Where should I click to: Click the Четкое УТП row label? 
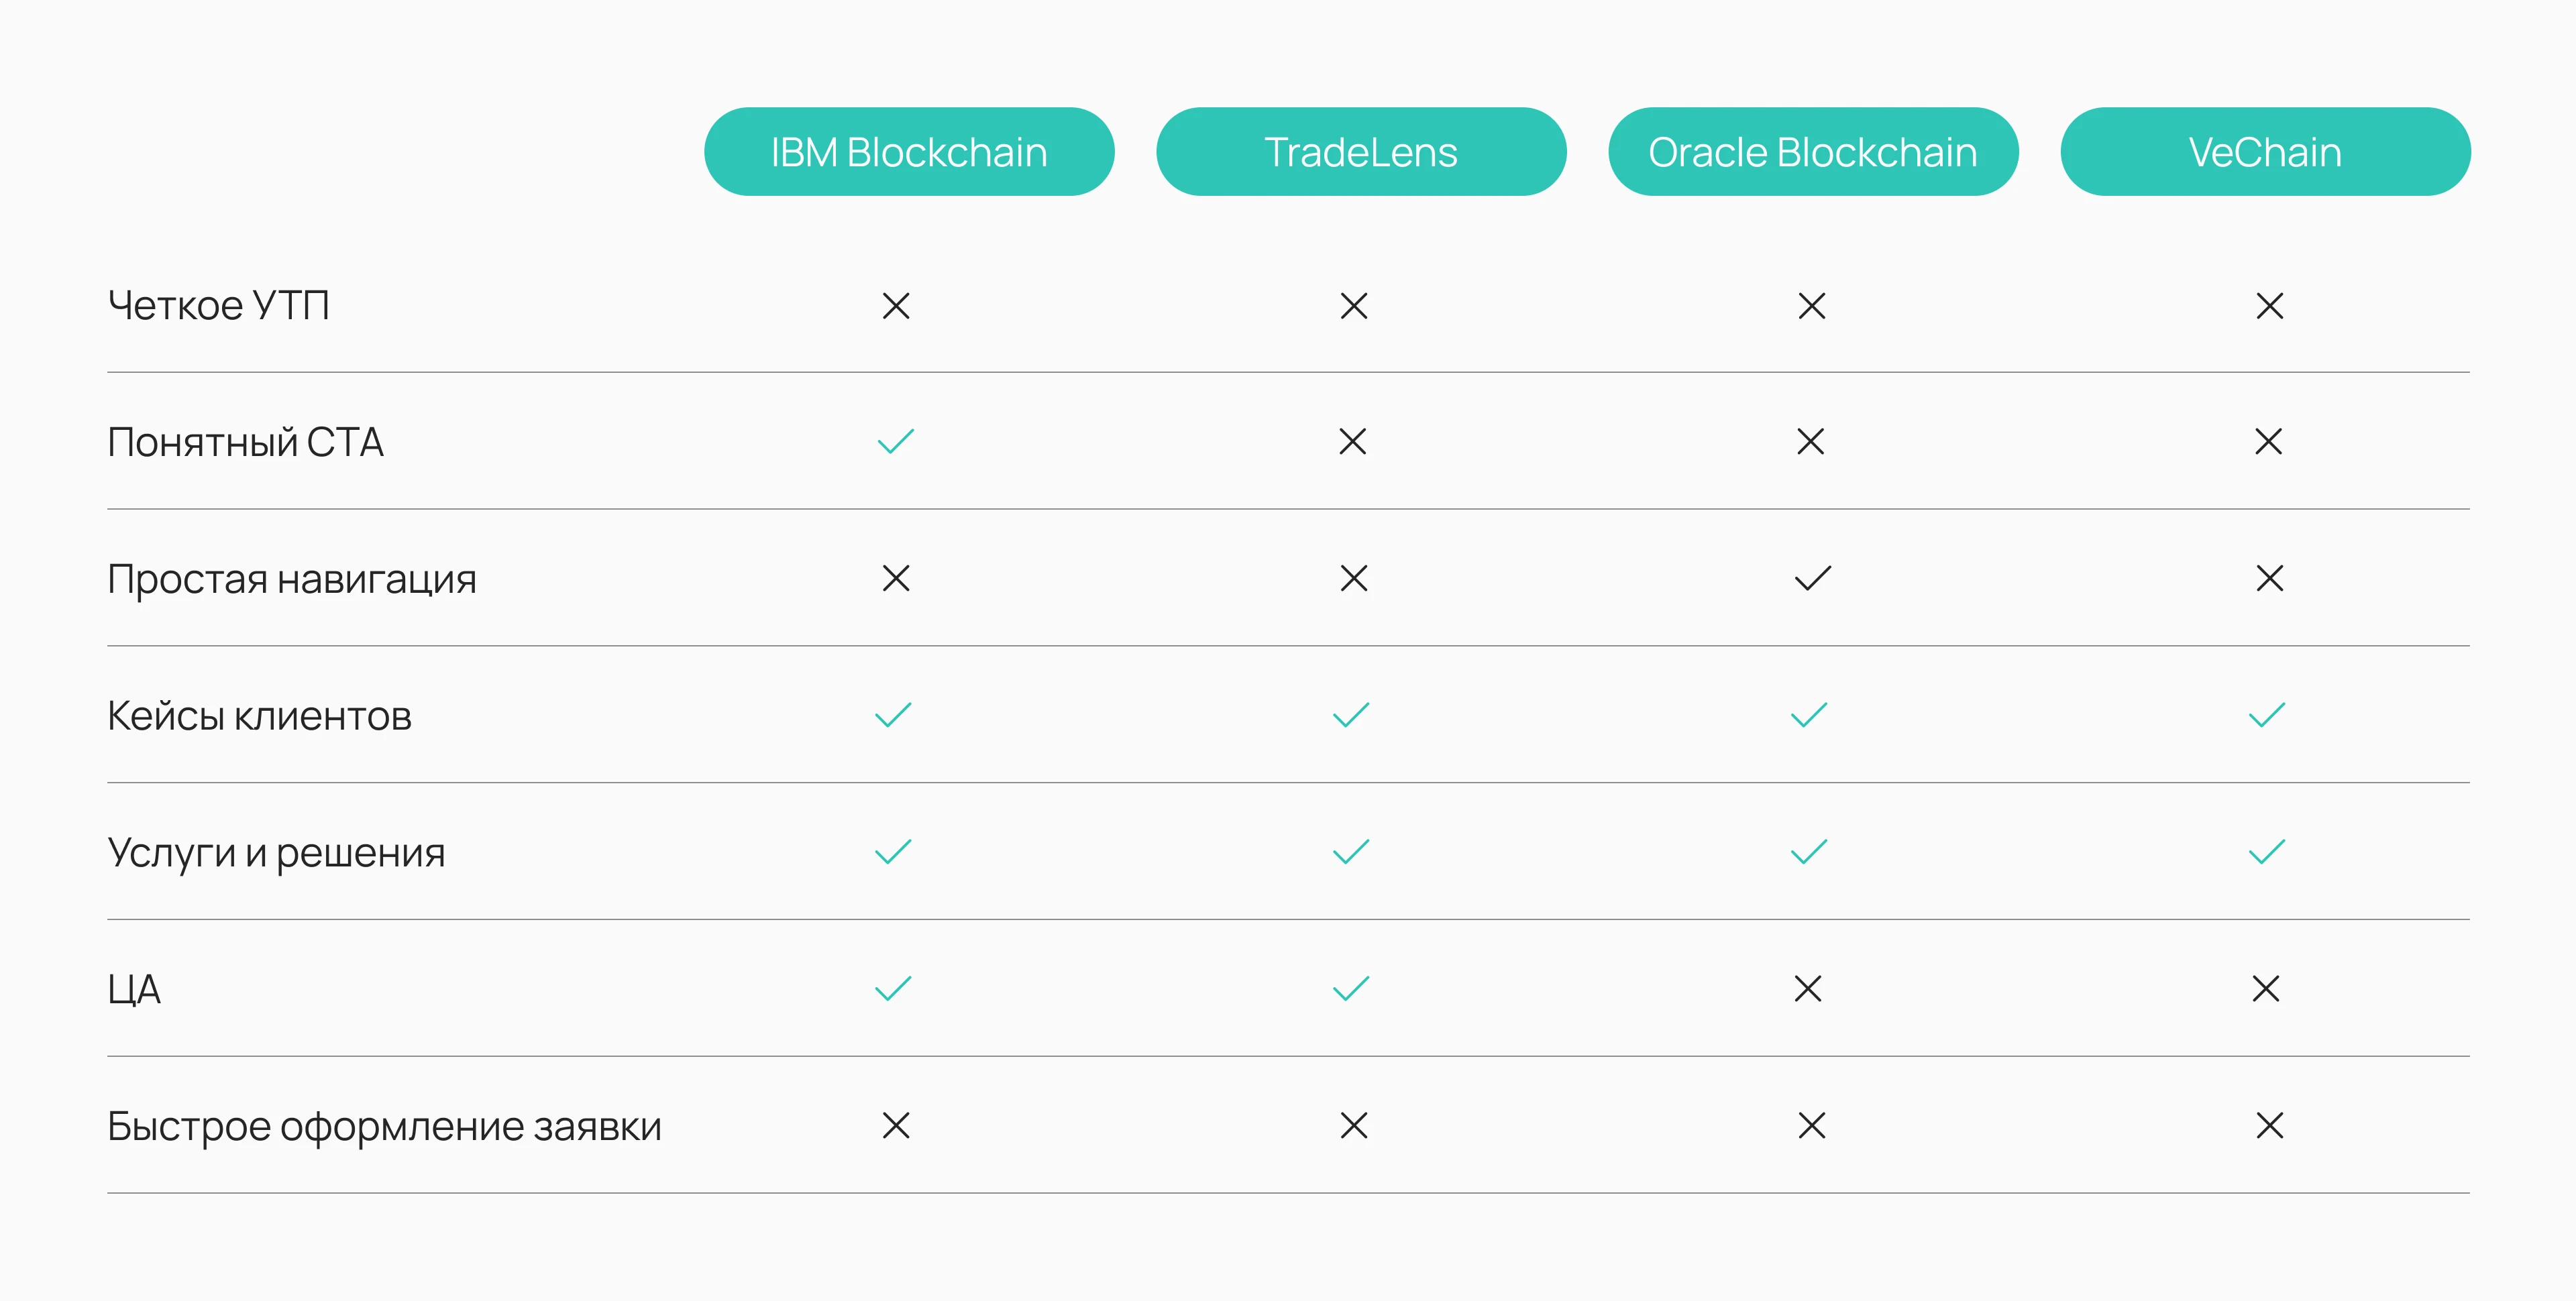coord(218,305)
